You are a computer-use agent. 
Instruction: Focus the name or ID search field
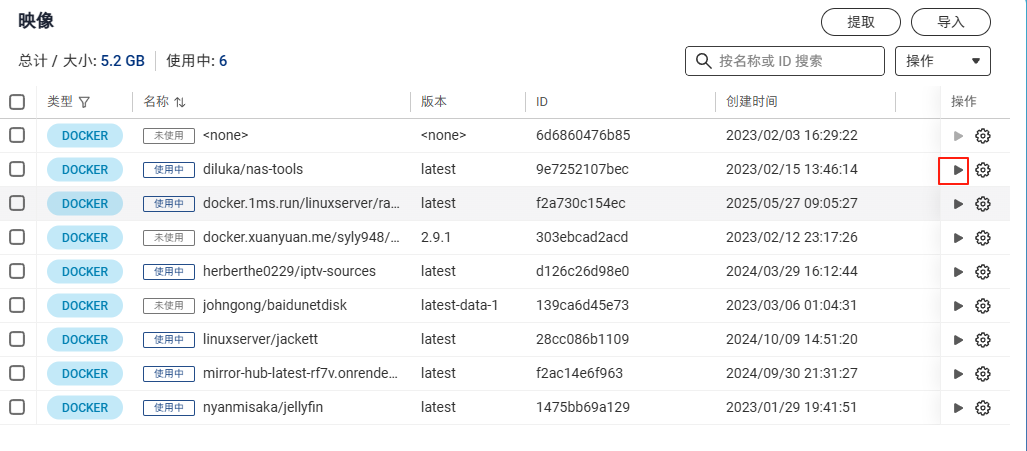[x=785, y=61]
